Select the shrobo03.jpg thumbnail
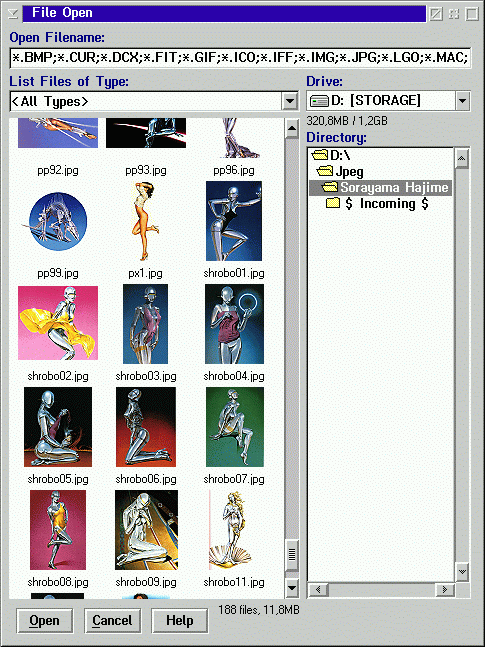 click(x=145, y=324)
